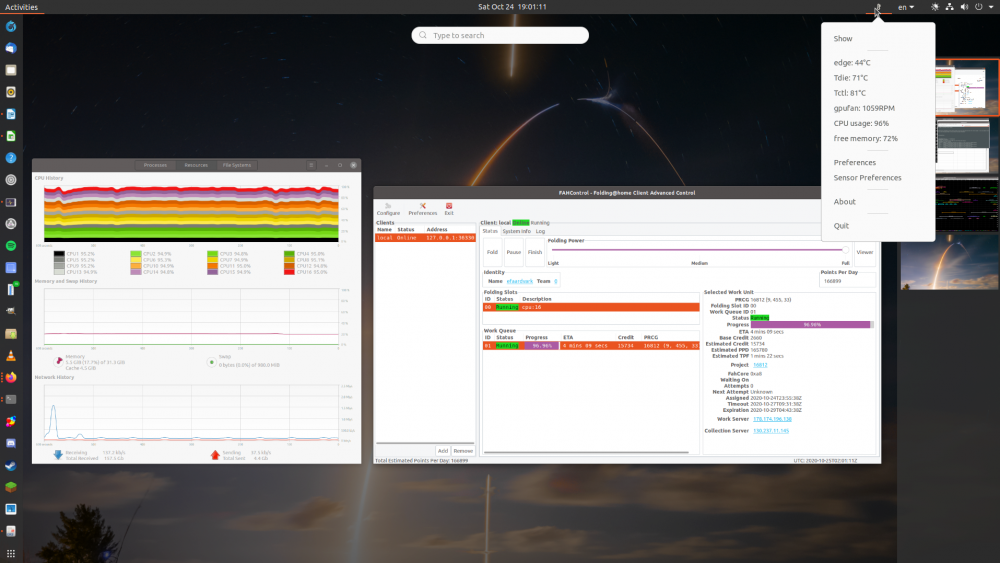Image resolution: width=1000 pixels, height=563 pixels.
Task: Click Show in the sensors menu
Action: coord(842,39)
